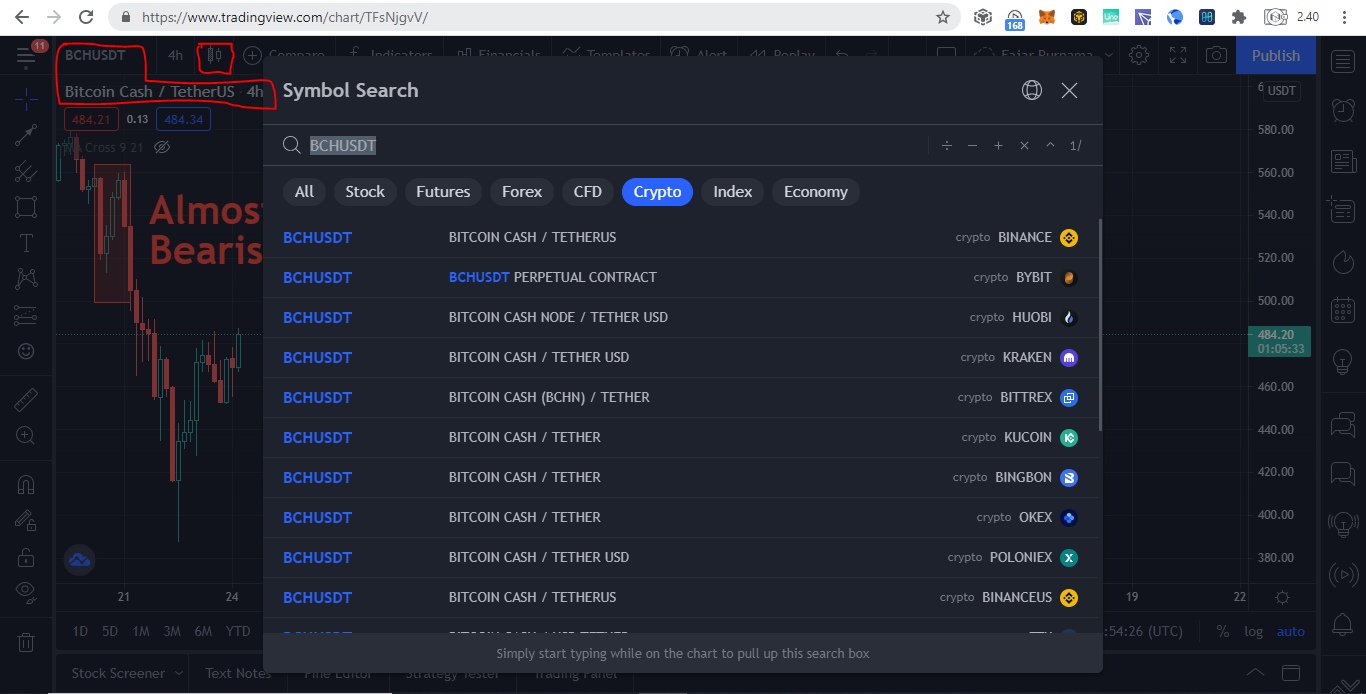
Task: Click the trash Remove Drawings icon
Action: 26,642
